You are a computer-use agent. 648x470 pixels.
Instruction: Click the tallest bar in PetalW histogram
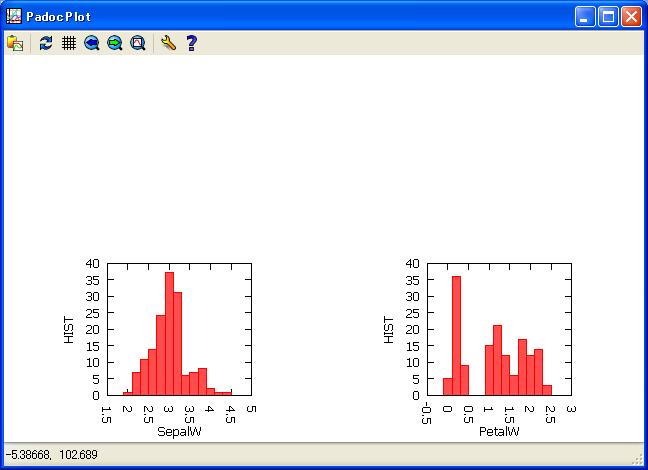click(456, 335)
